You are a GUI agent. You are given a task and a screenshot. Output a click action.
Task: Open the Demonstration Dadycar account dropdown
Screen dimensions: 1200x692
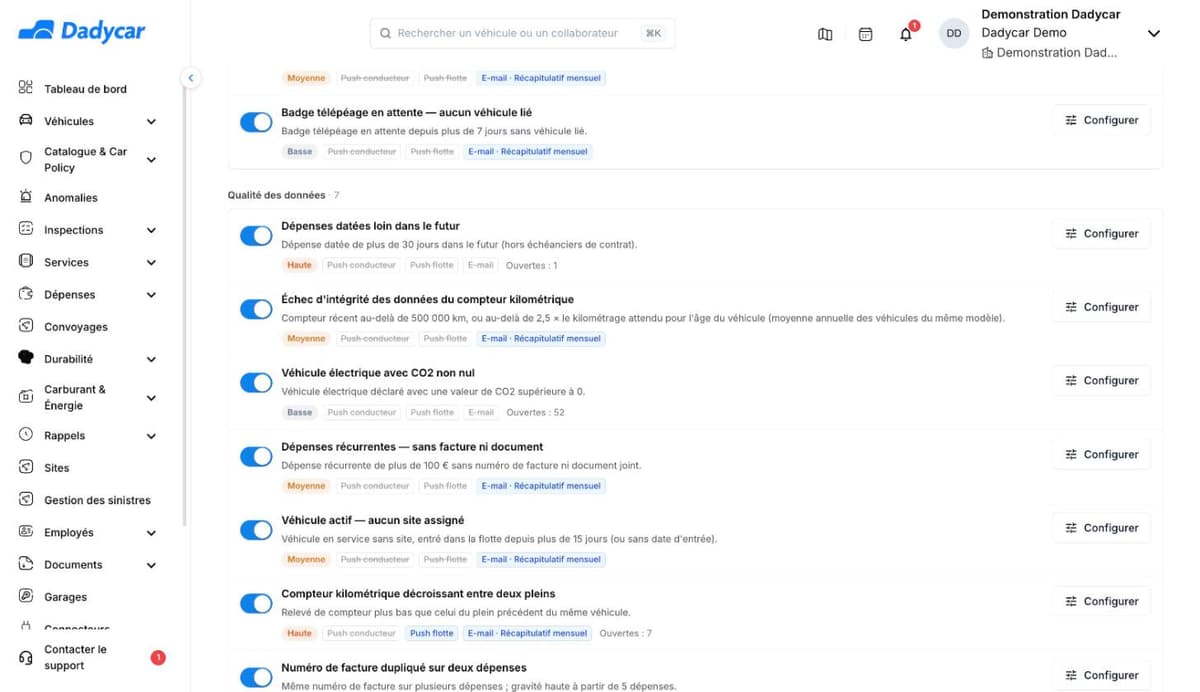(1153, 33)
